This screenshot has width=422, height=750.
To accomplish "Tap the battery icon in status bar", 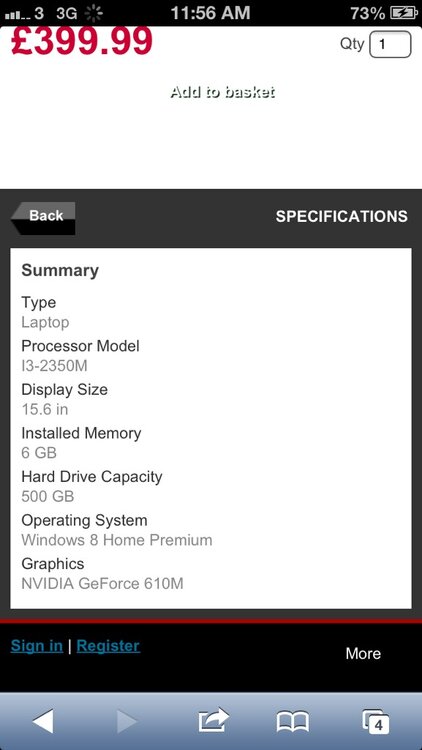I will 404,13.
